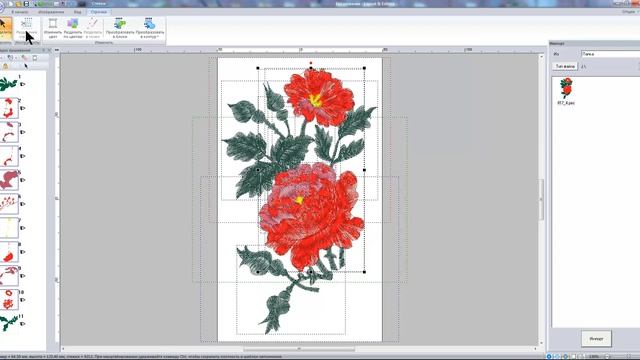Click horizontal scrollbar left arrow

pos(63,349)
